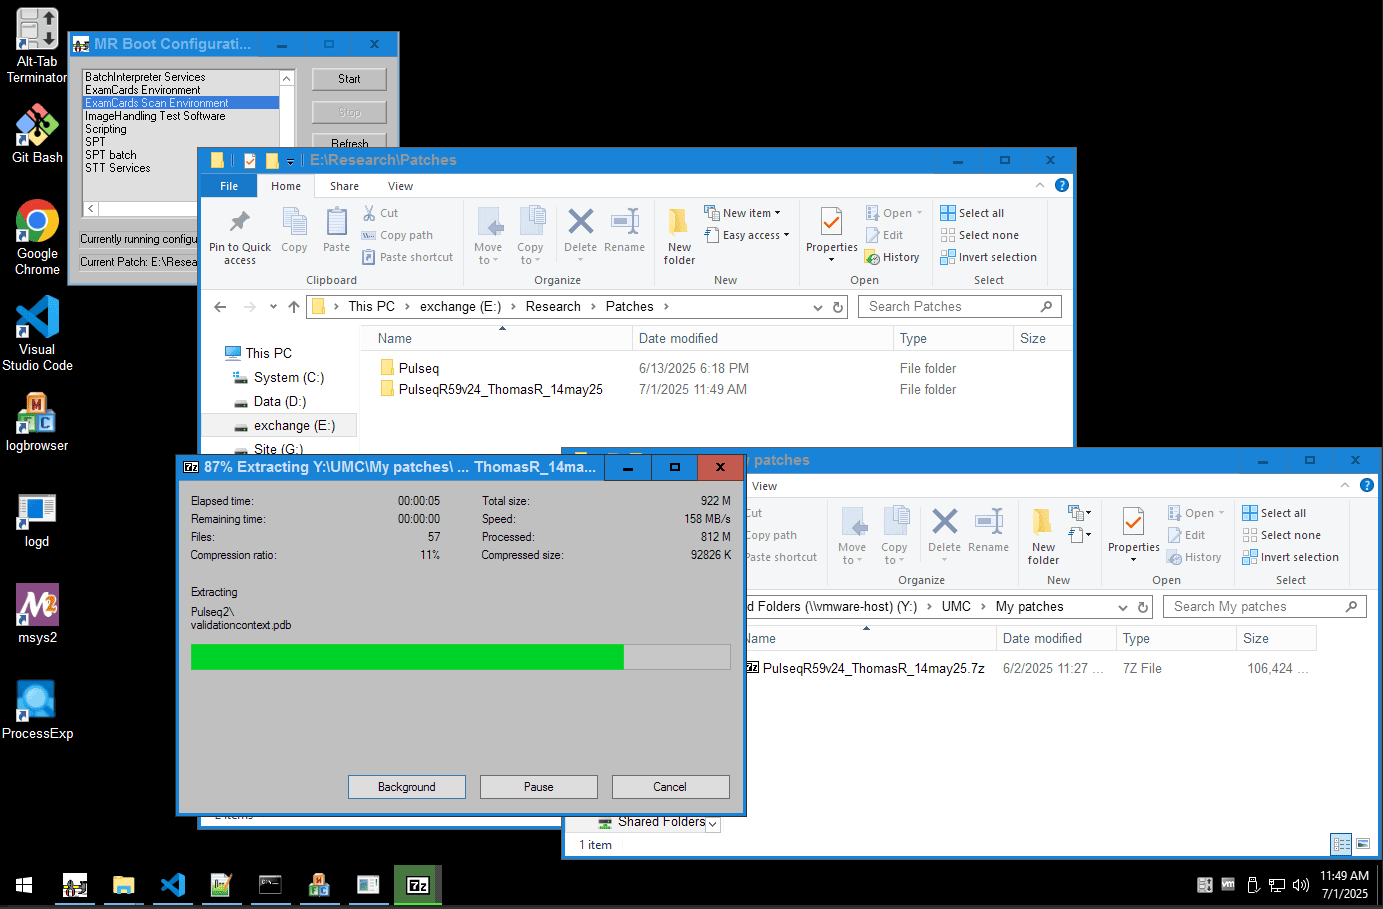Click Start in MR Boot Configuration
This screenshot has height=909, width=1383.
[x=349, y=79]
